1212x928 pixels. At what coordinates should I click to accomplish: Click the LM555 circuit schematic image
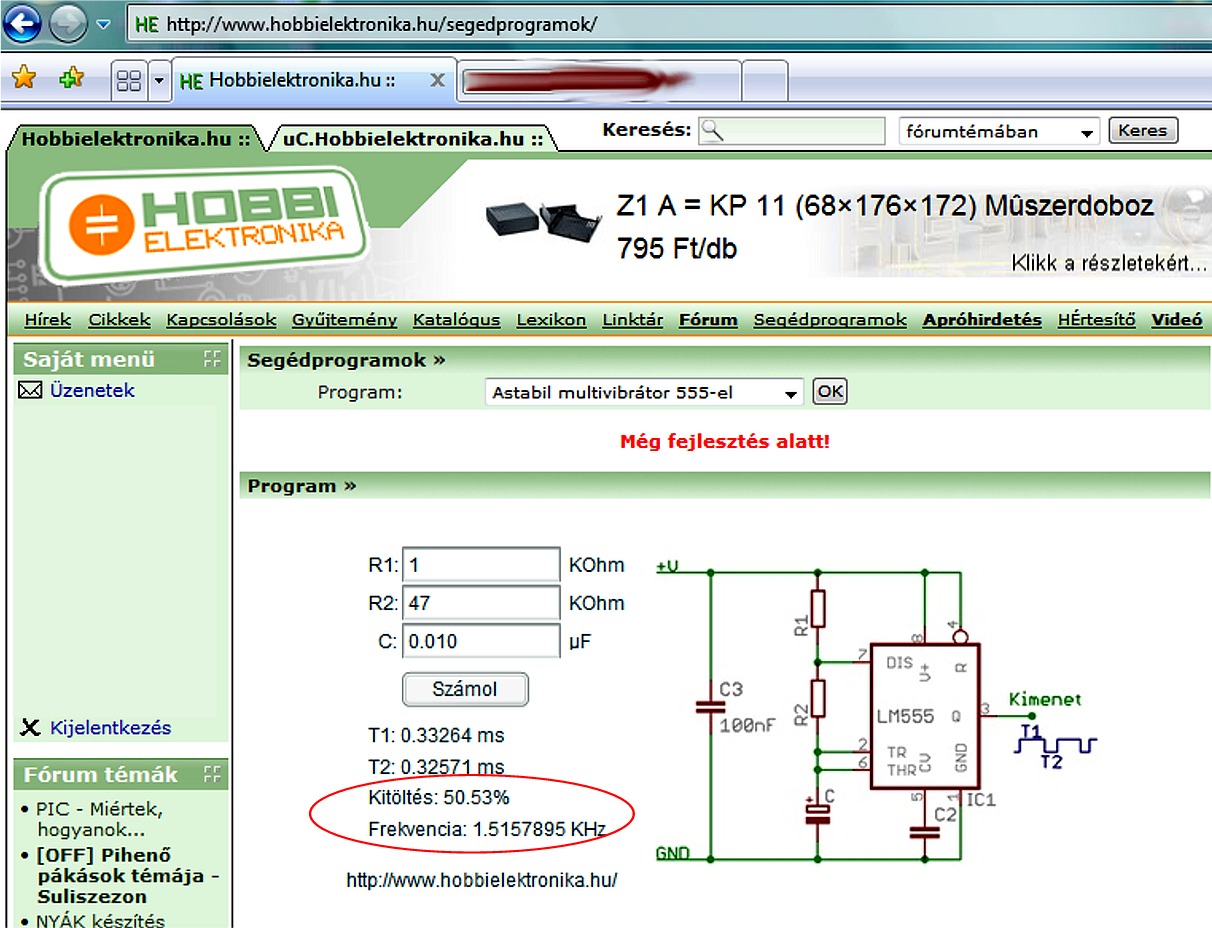click(877, 712)
